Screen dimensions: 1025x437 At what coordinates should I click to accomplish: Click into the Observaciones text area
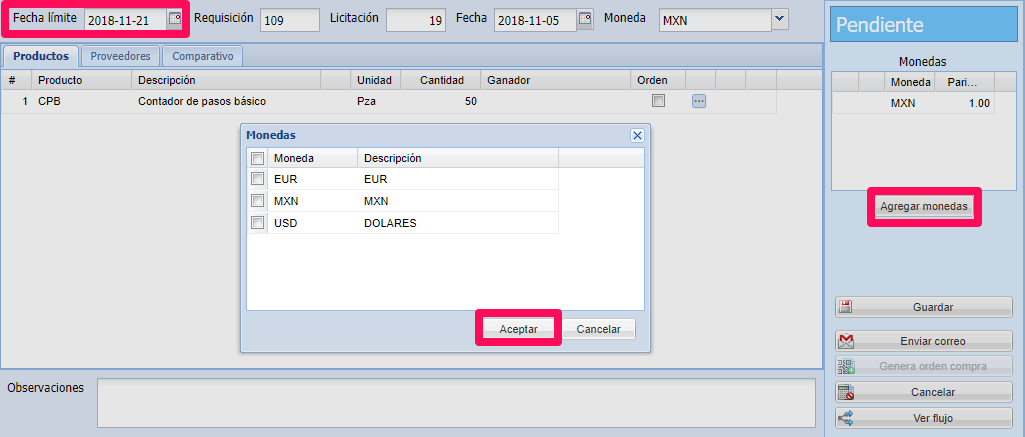point(456,402)
